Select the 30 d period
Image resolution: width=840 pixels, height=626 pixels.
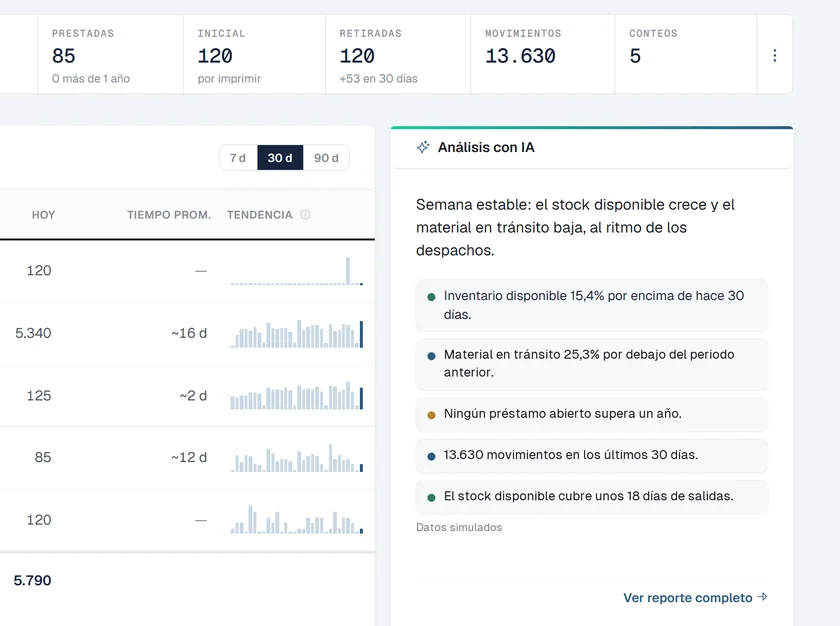[280, 158]
